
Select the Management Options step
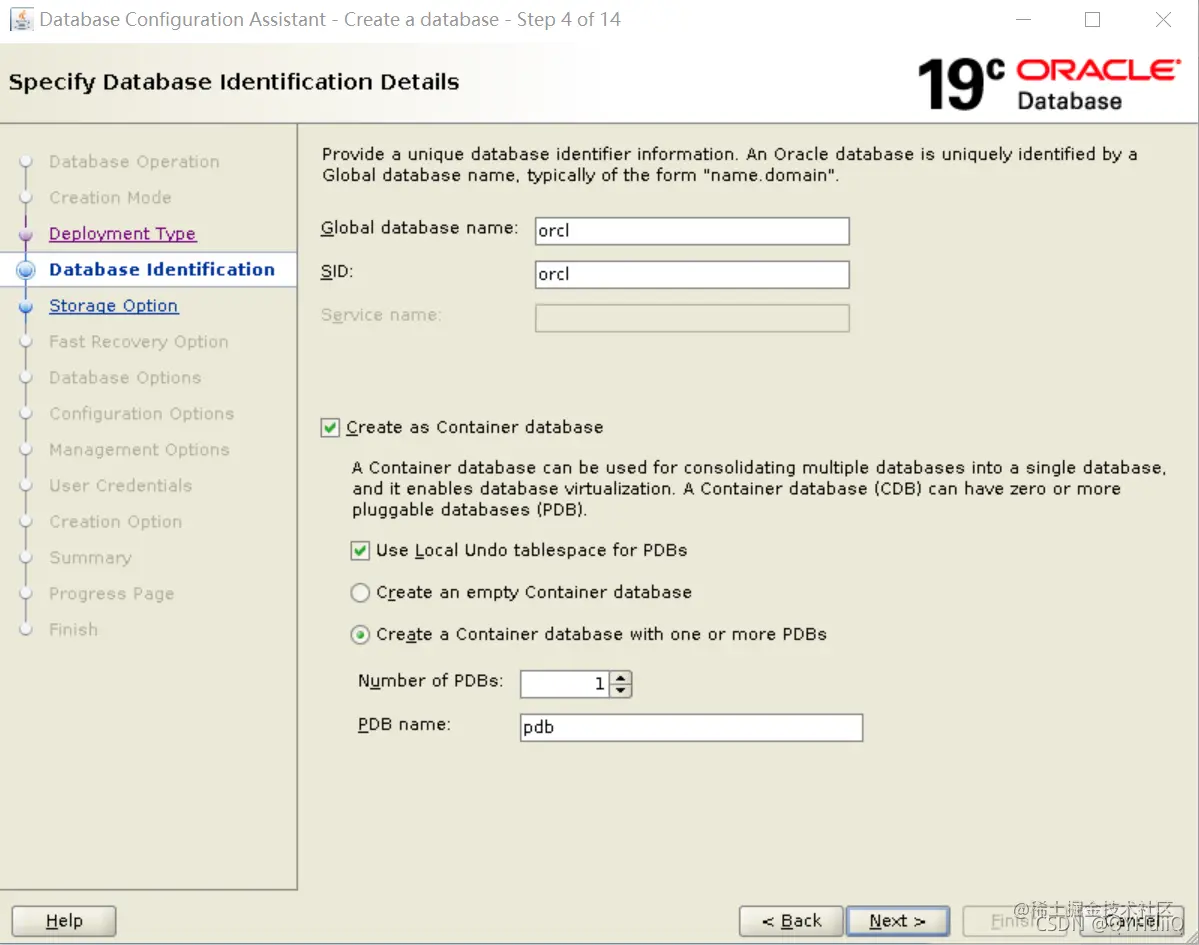(139, 450)
